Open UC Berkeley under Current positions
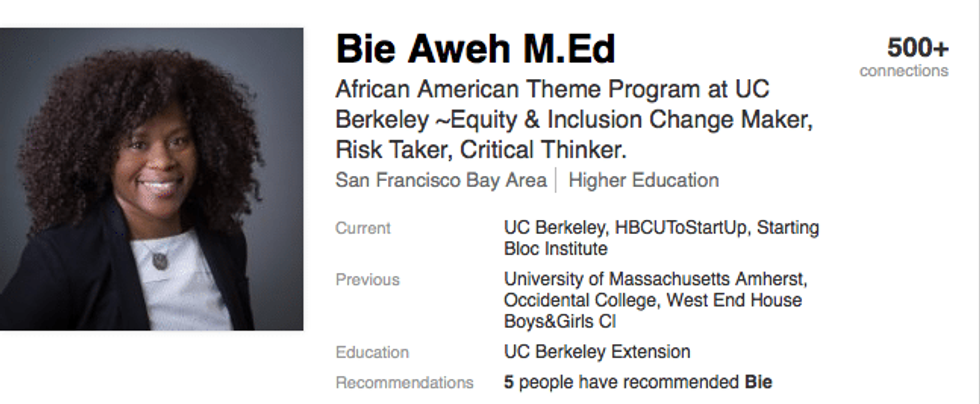The width and height of the screenshot is (980, 404). 549,228
